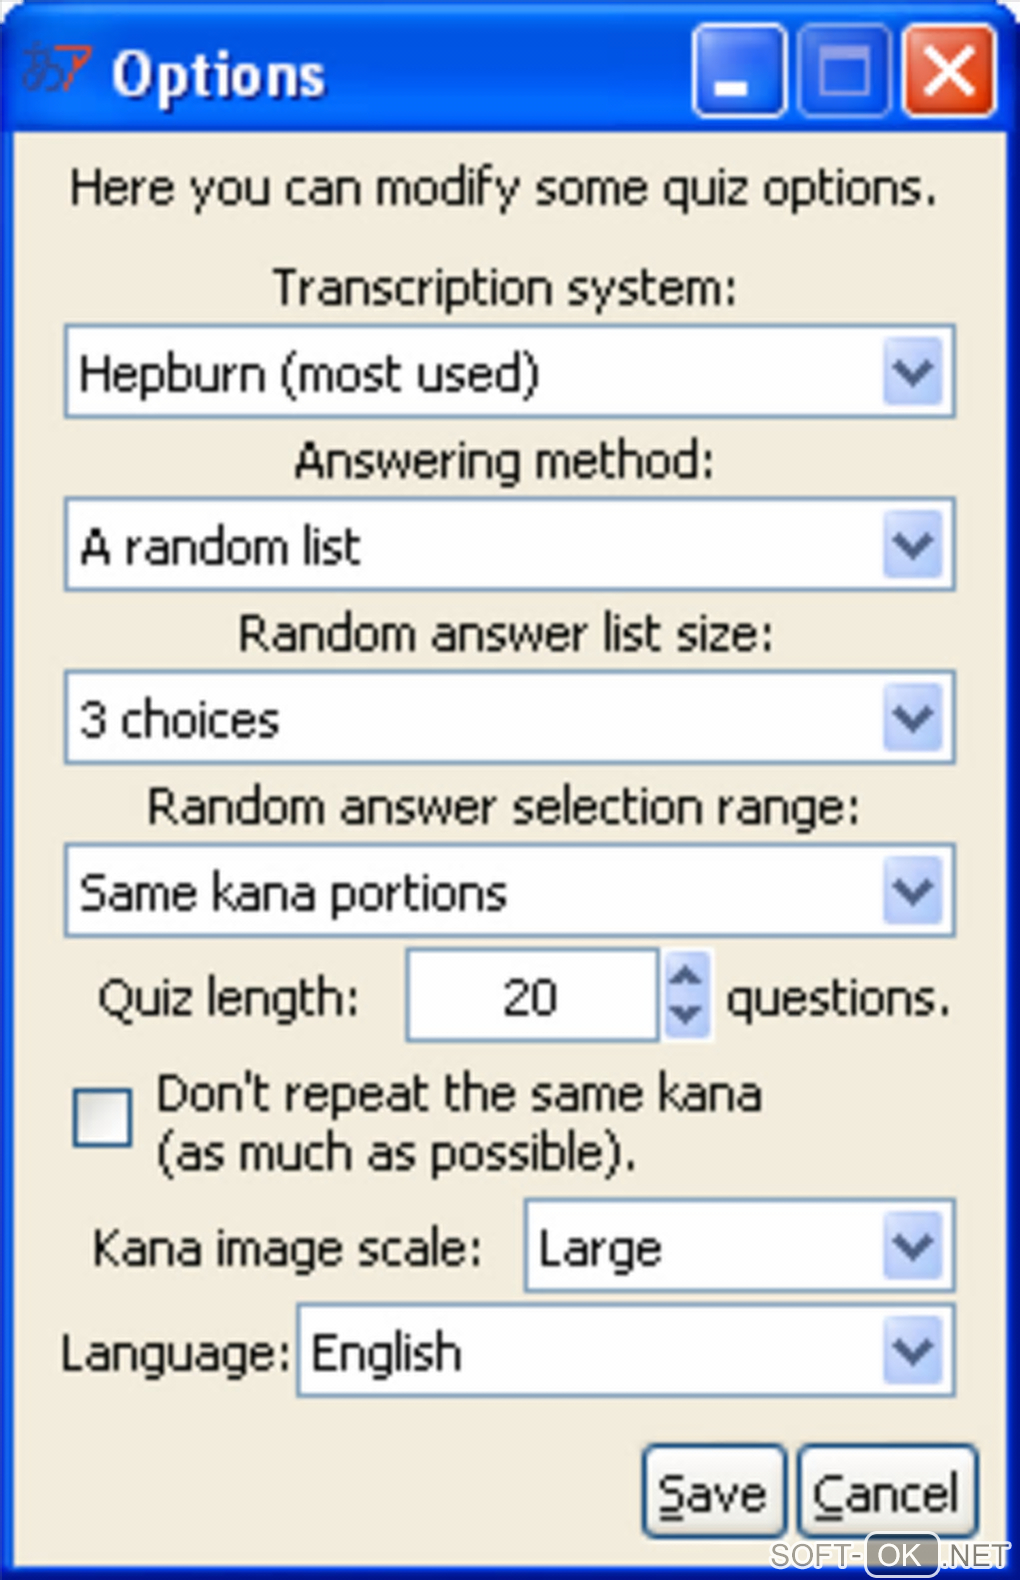Click the "3 choices" selected value
The width and height of the screenshot is (1020, 1580).
pos(180,720)
